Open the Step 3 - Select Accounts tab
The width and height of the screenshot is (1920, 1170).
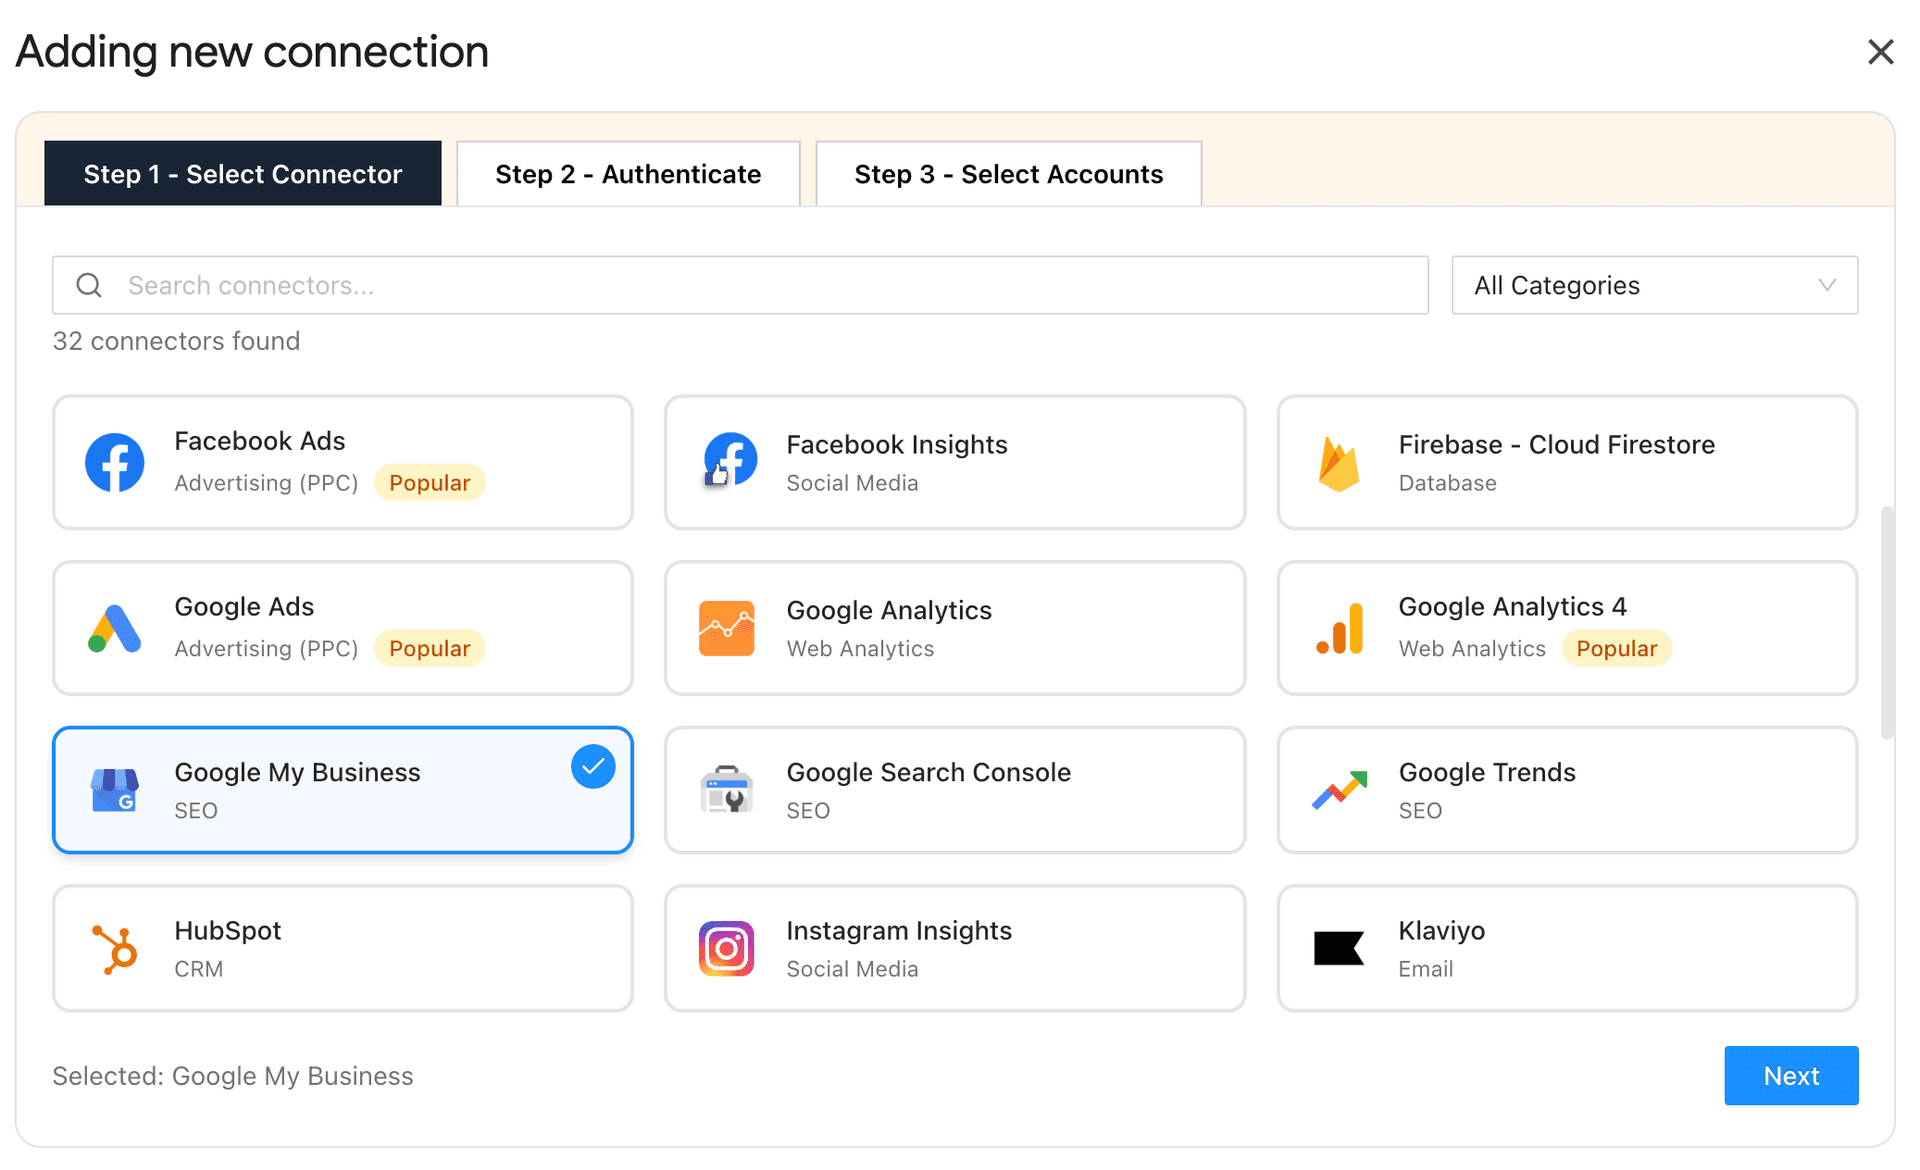pyautogui.click(x=1008, y=173)
